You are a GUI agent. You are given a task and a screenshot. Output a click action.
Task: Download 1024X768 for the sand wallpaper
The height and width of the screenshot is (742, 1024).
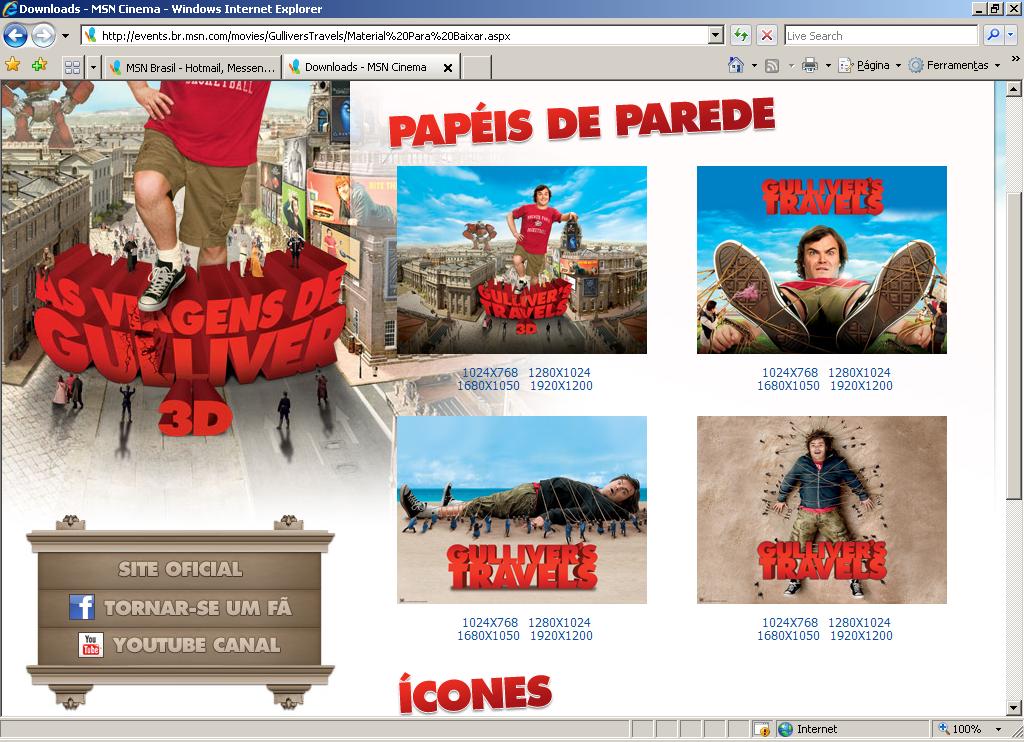coord(790,622)
